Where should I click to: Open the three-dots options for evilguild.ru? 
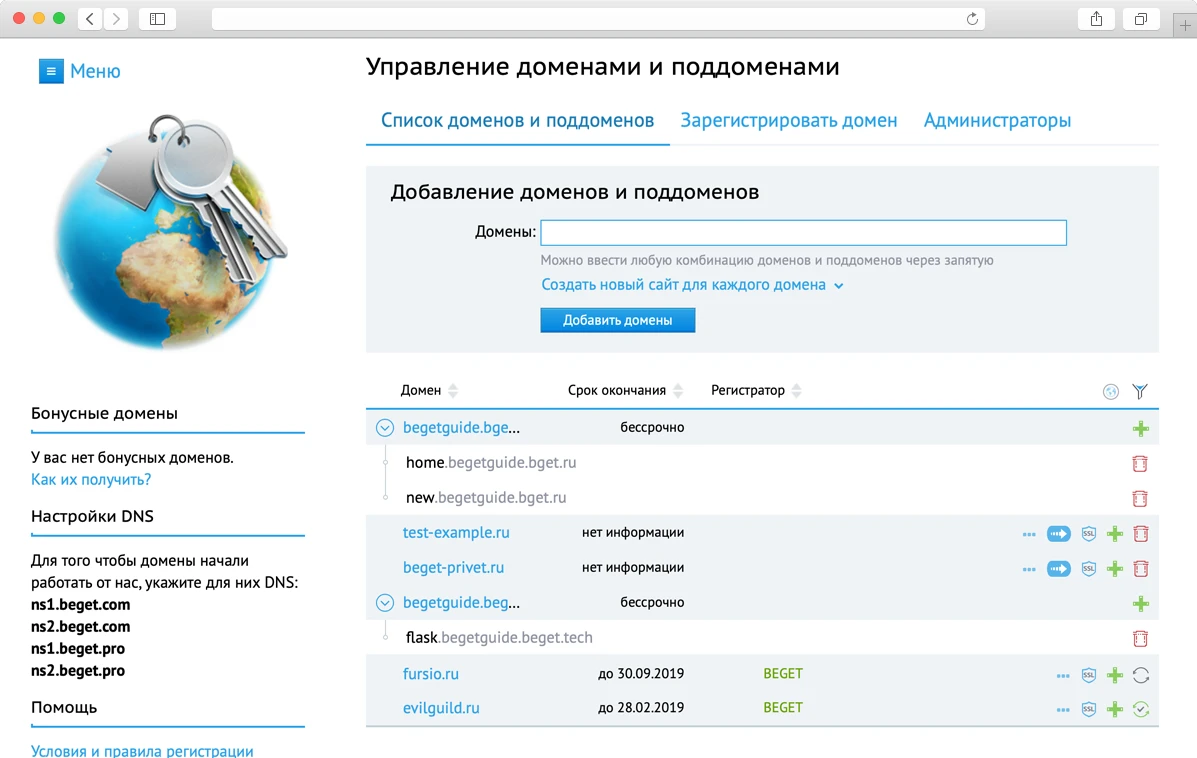click(x=1062, y=708)
